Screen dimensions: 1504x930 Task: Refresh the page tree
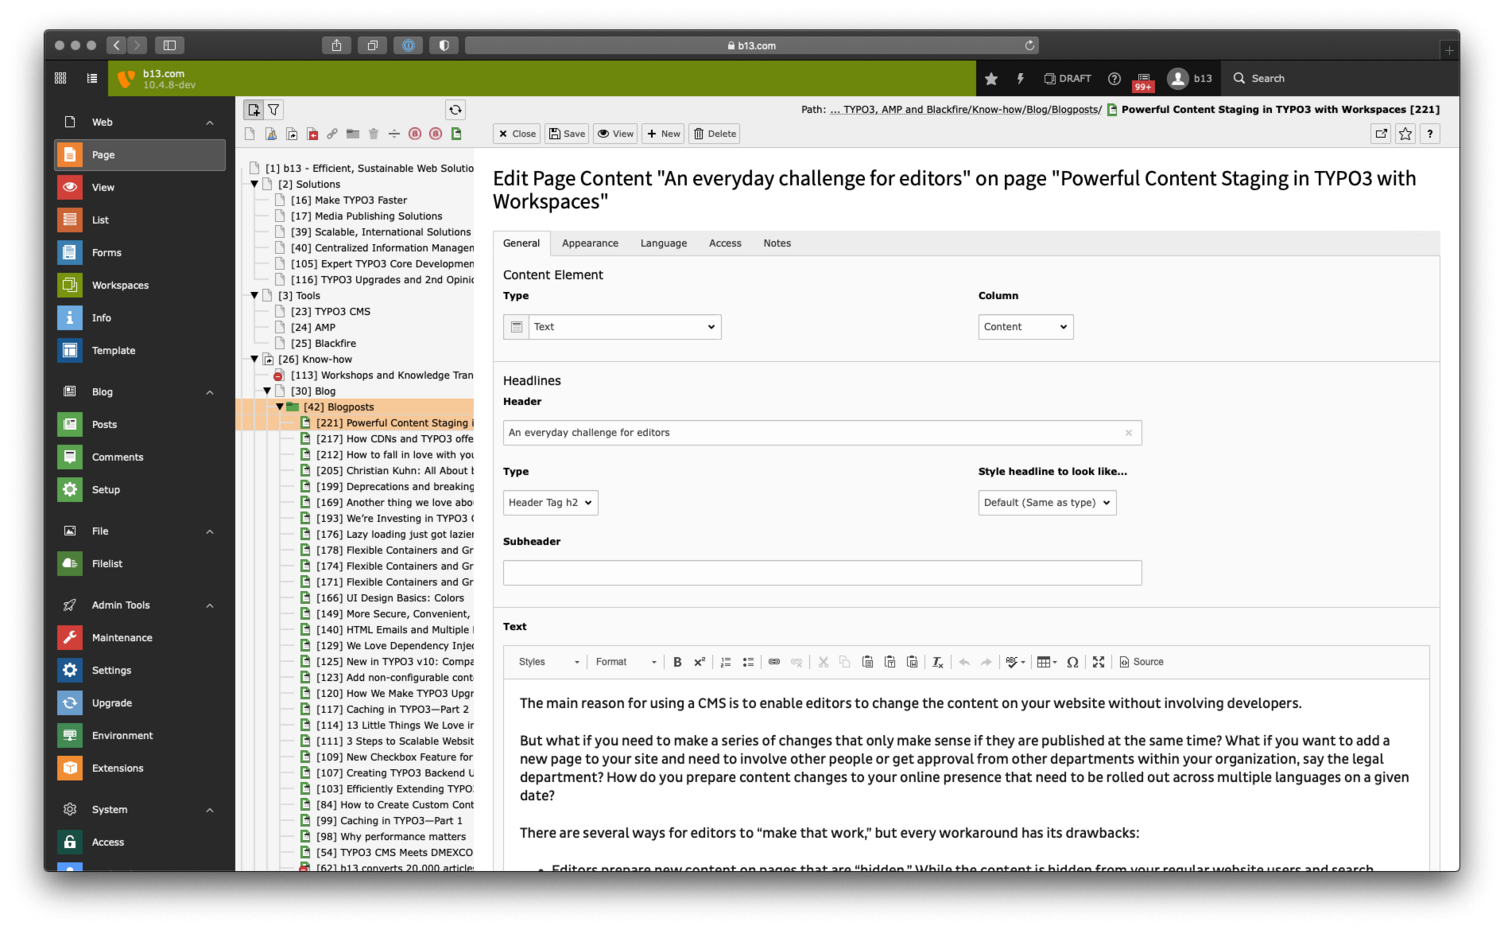tap(455, 110)
